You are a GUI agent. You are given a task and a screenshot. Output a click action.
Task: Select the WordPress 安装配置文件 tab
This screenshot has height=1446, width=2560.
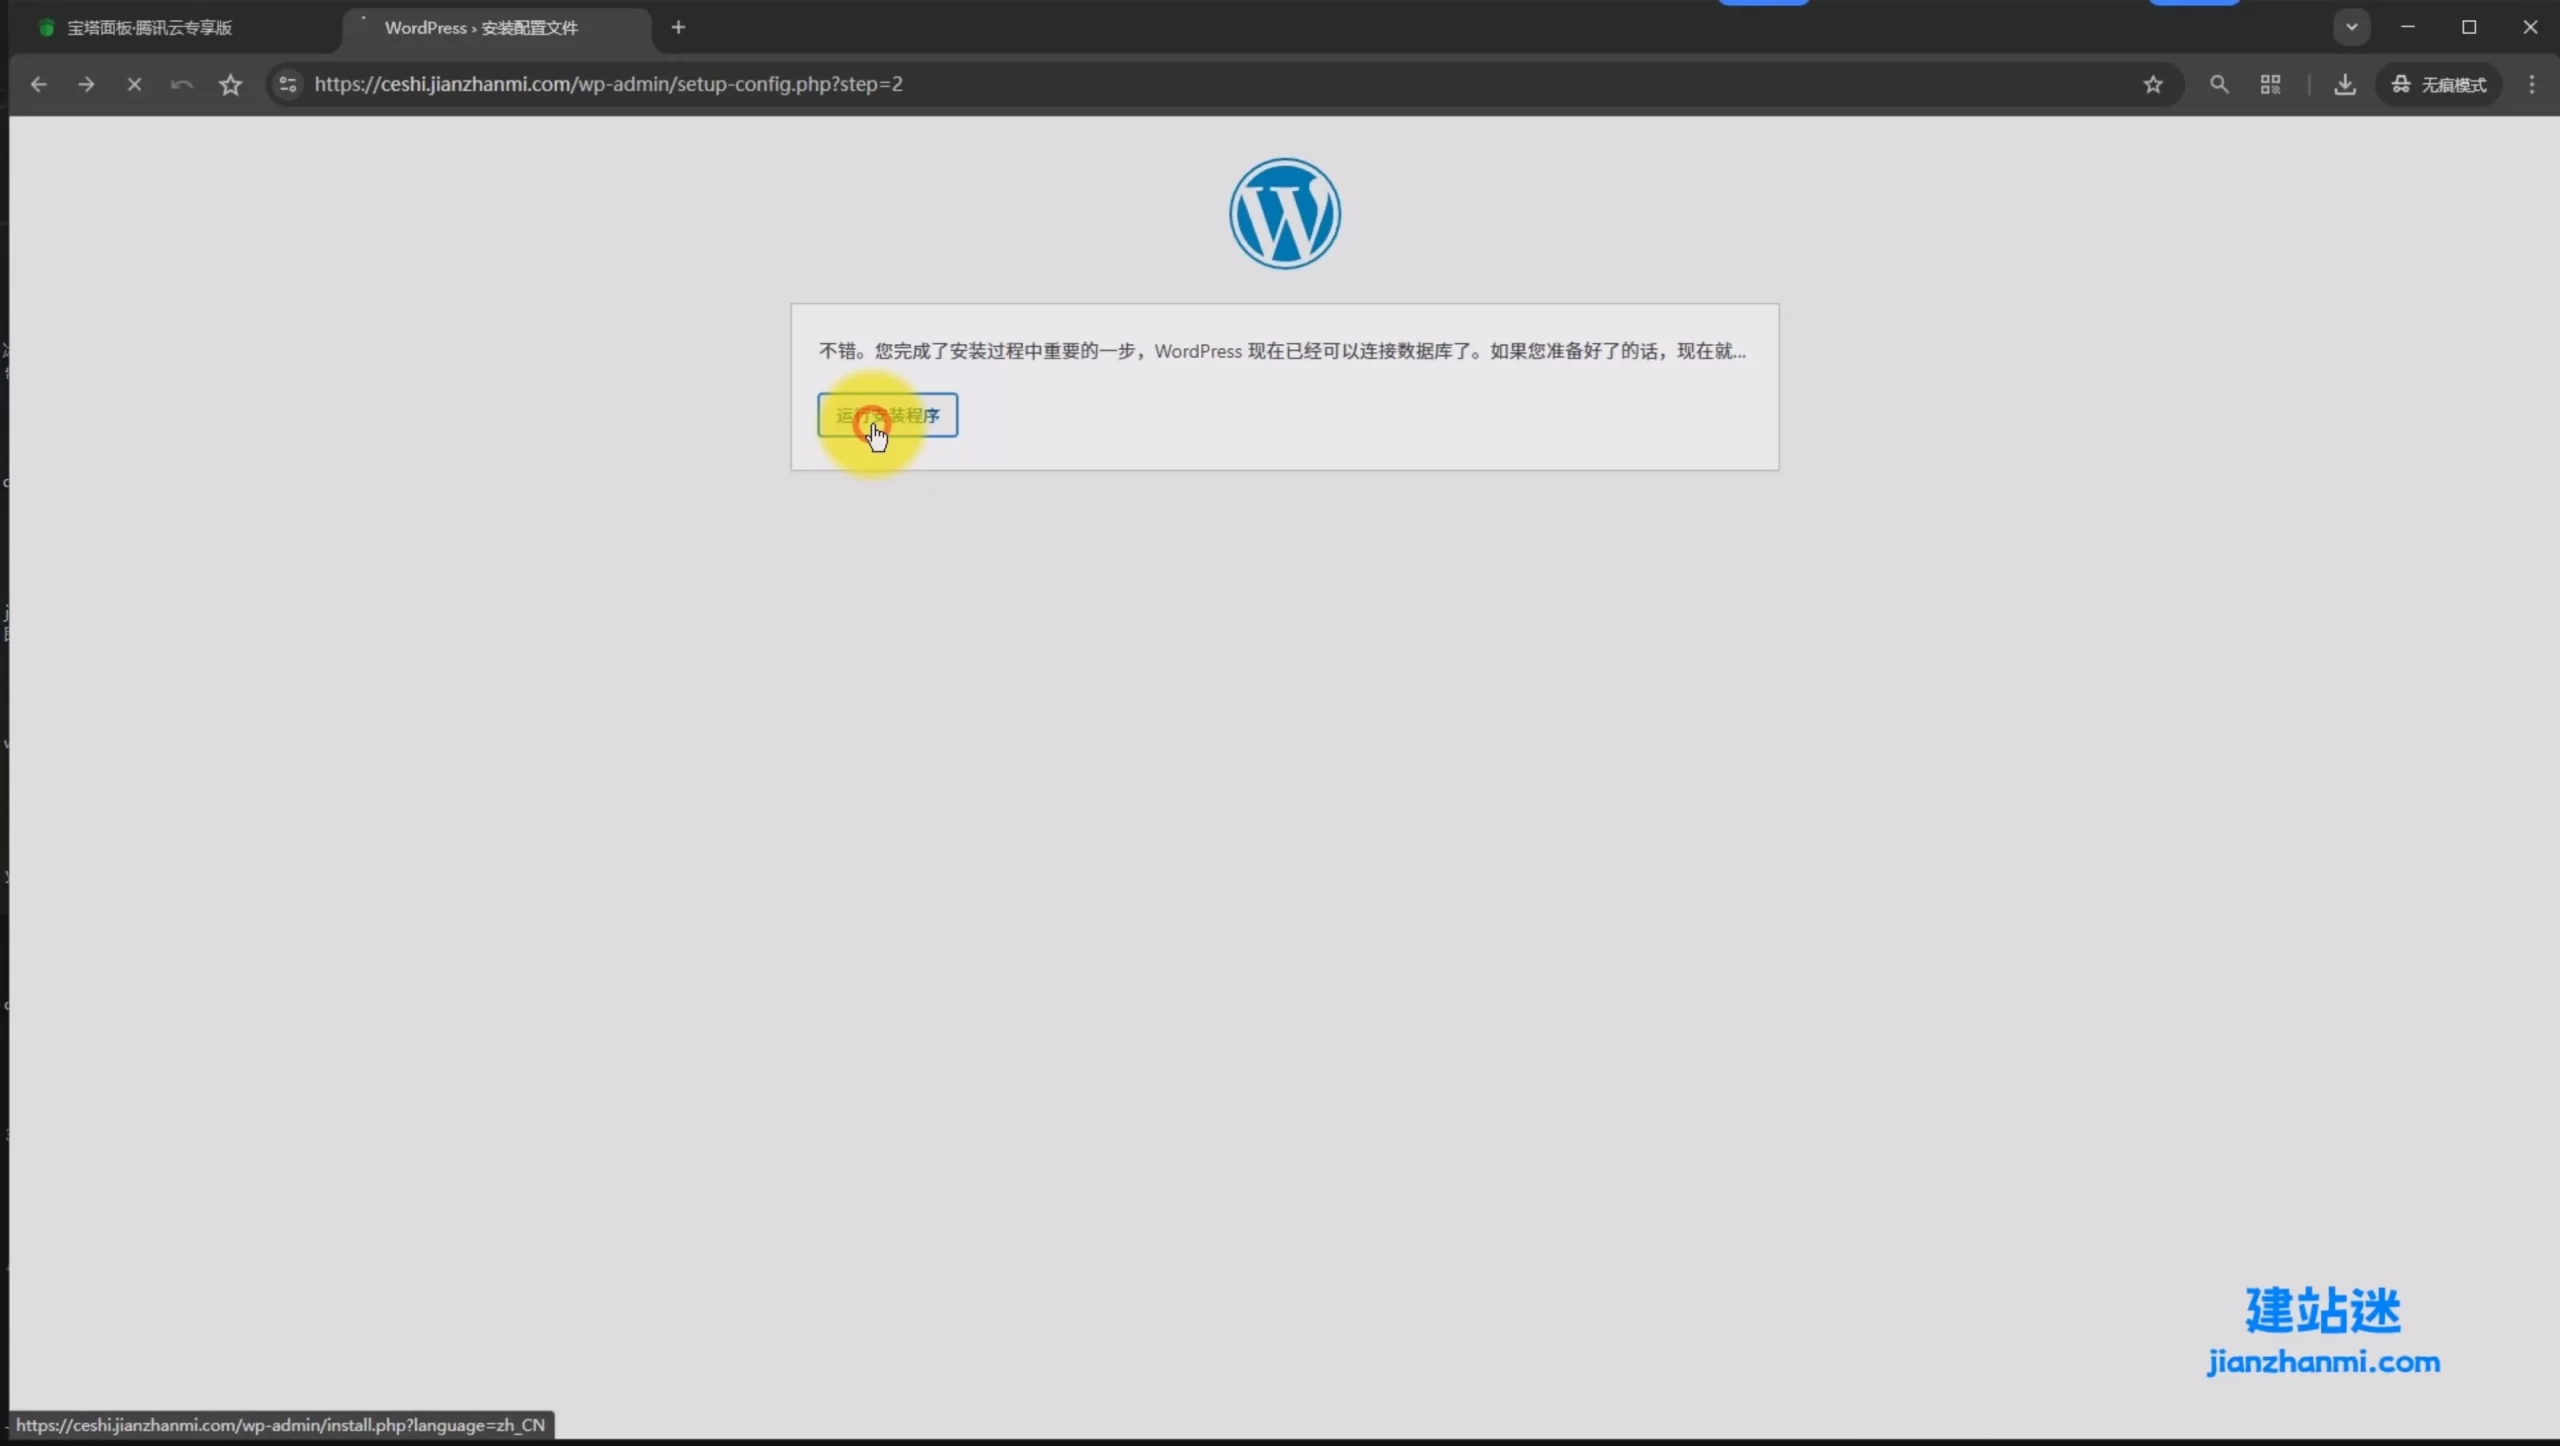coord(480,28)
